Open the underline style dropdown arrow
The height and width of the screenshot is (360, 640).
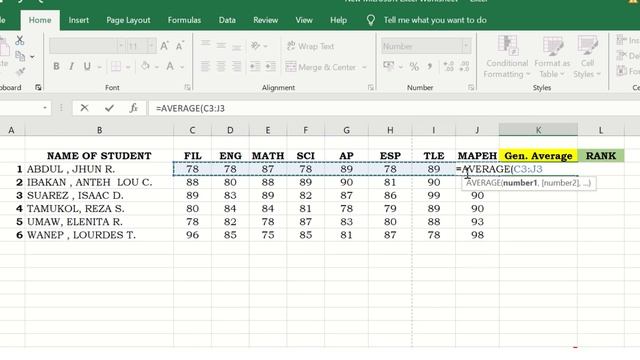click(x=99, y=67)
